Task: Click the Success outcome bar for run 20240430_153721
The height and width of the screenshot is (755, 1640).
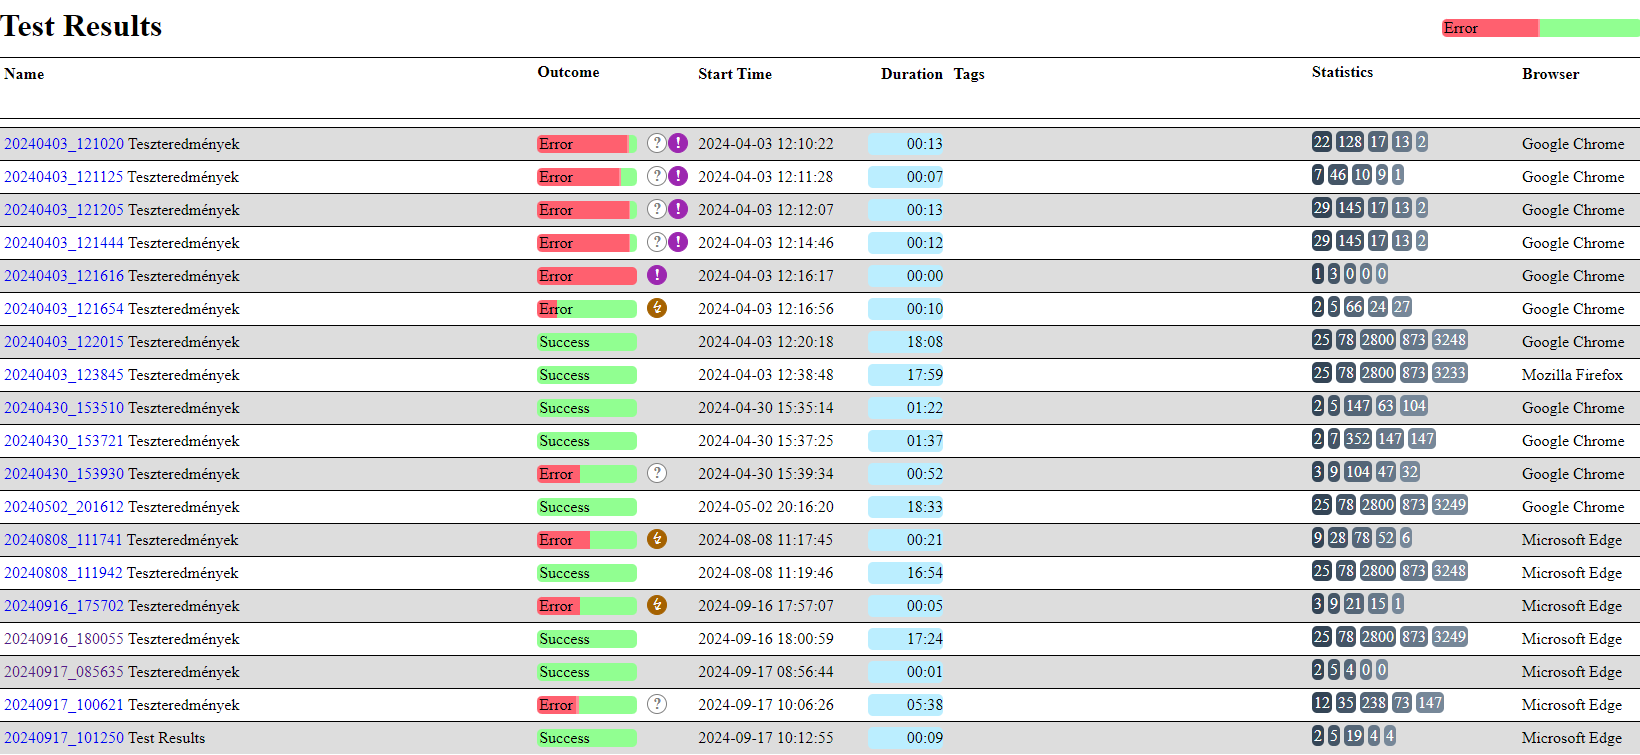Action: [x=587, y=441]
